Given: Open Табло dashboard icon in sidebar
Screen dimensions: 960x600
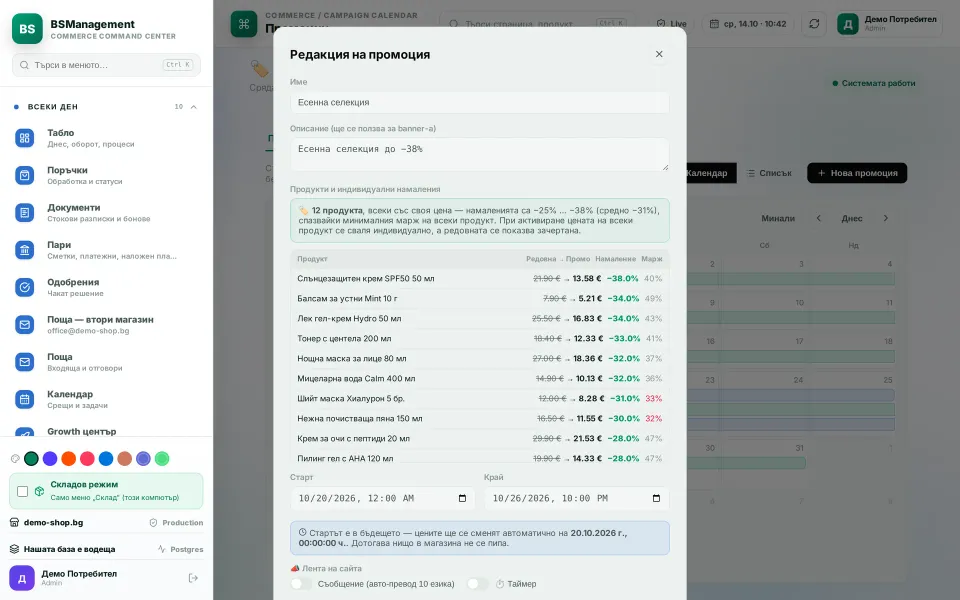Looking at the screenshot, I should tap(24, 138).
